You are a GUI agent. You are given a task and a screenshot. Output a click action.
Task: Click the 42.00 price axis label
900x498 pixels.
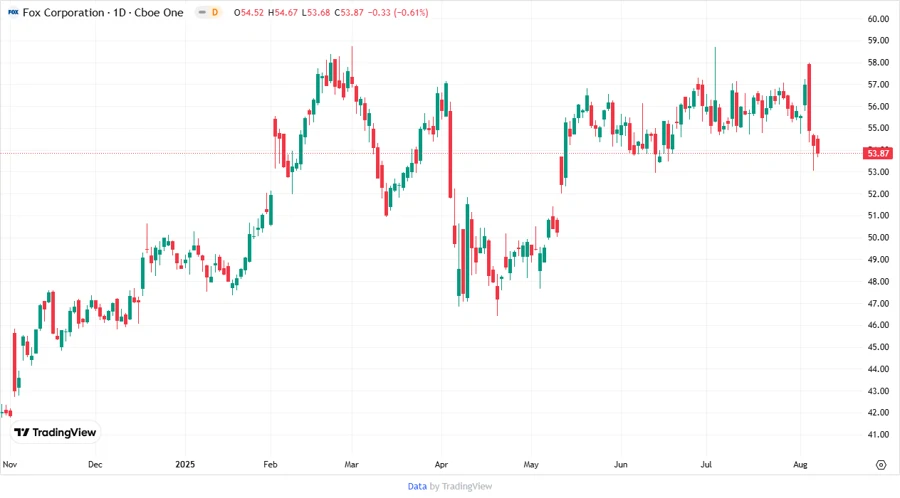[878, 413]
